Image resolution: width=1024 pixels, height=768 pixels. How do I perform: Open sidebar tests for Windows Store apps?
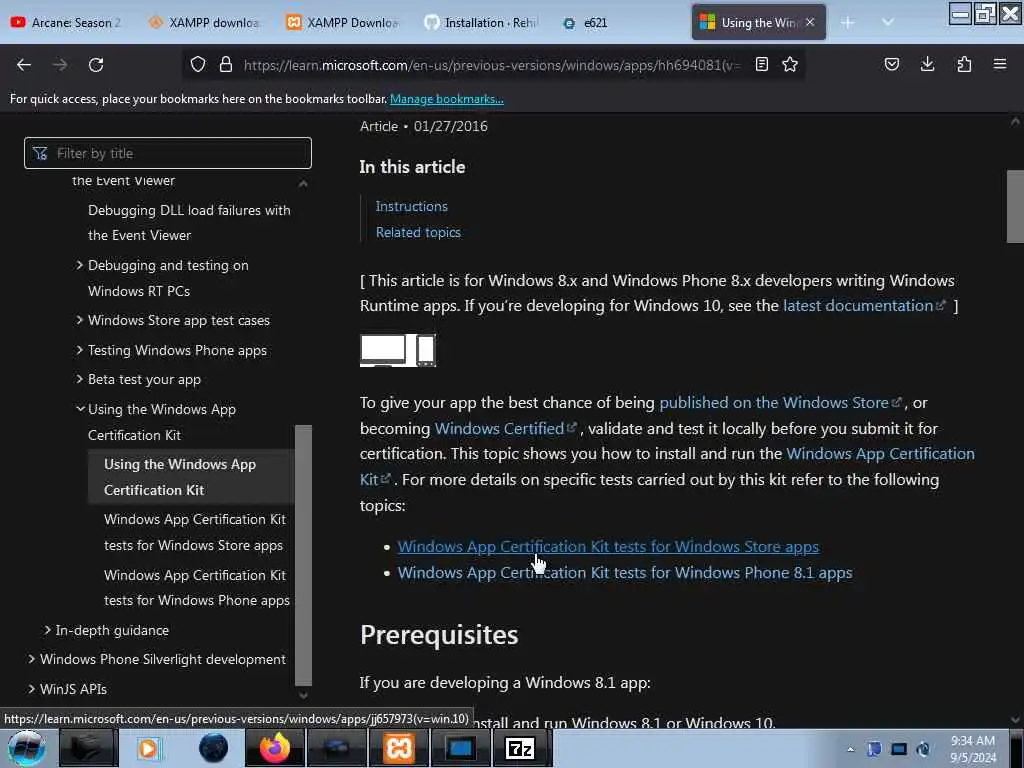coord(195,532)
